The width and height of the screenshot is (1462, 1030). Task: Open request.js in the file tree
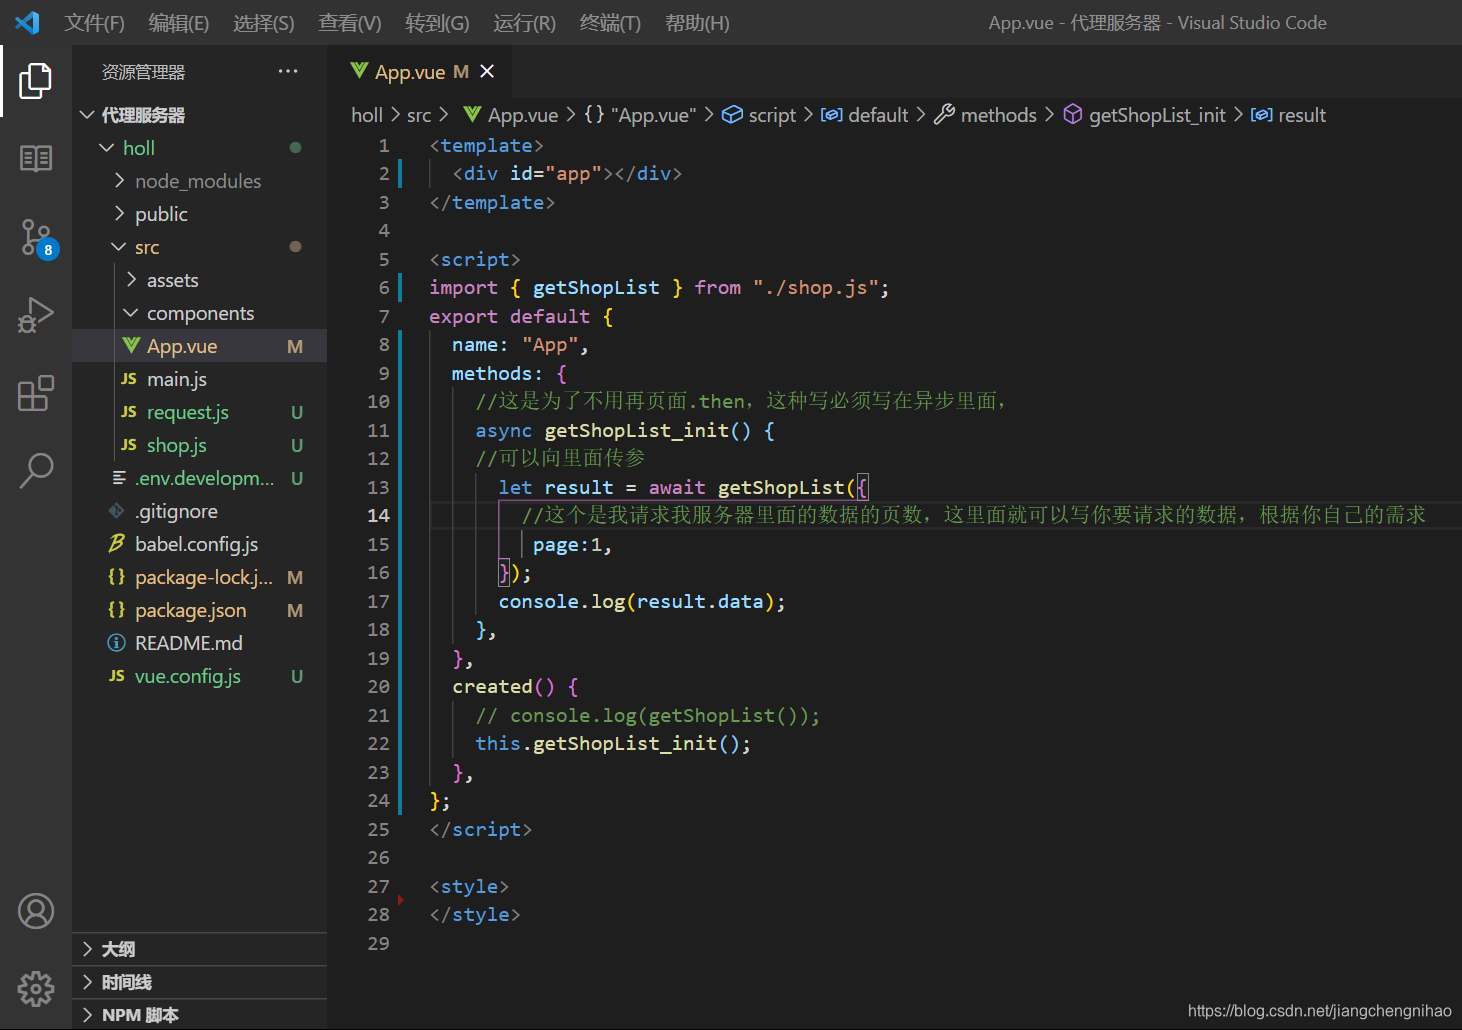199,412
